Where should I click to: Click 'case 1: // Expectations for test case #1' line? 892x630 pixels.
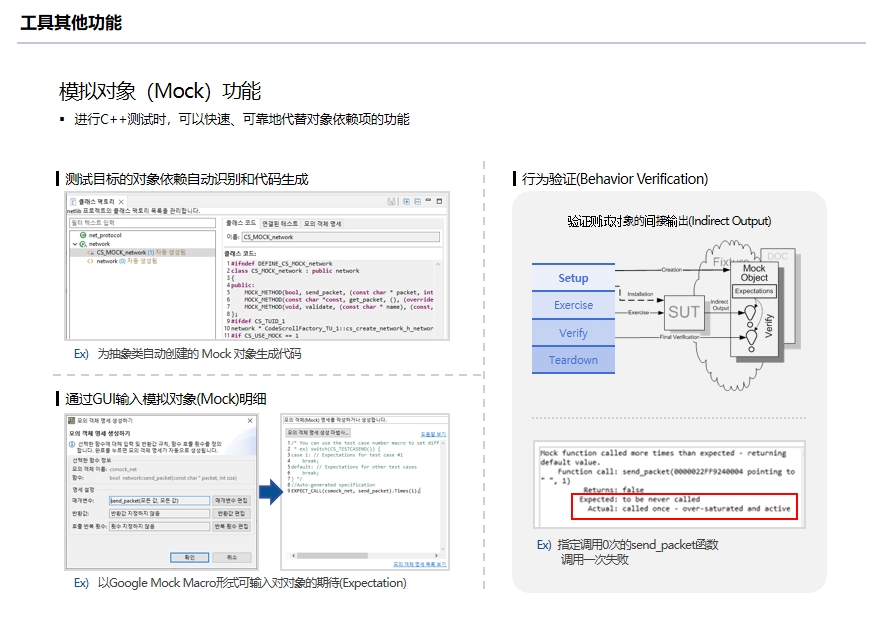[345, 455]
